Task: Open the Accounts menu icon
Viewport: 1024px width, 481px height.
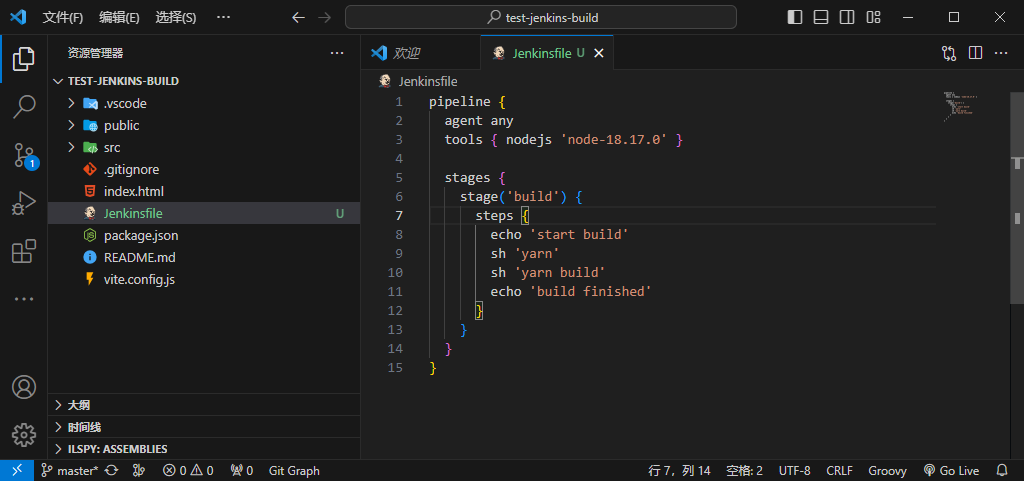Action: click(24, 387)
